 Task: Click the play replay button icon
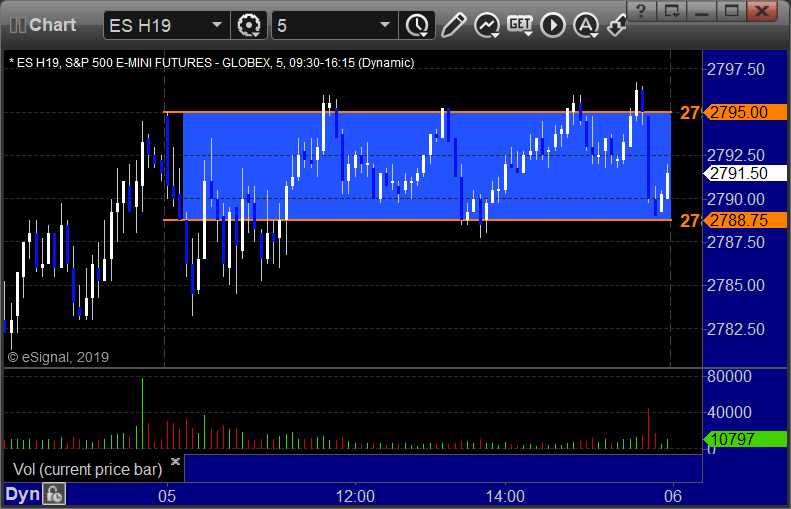553,25
